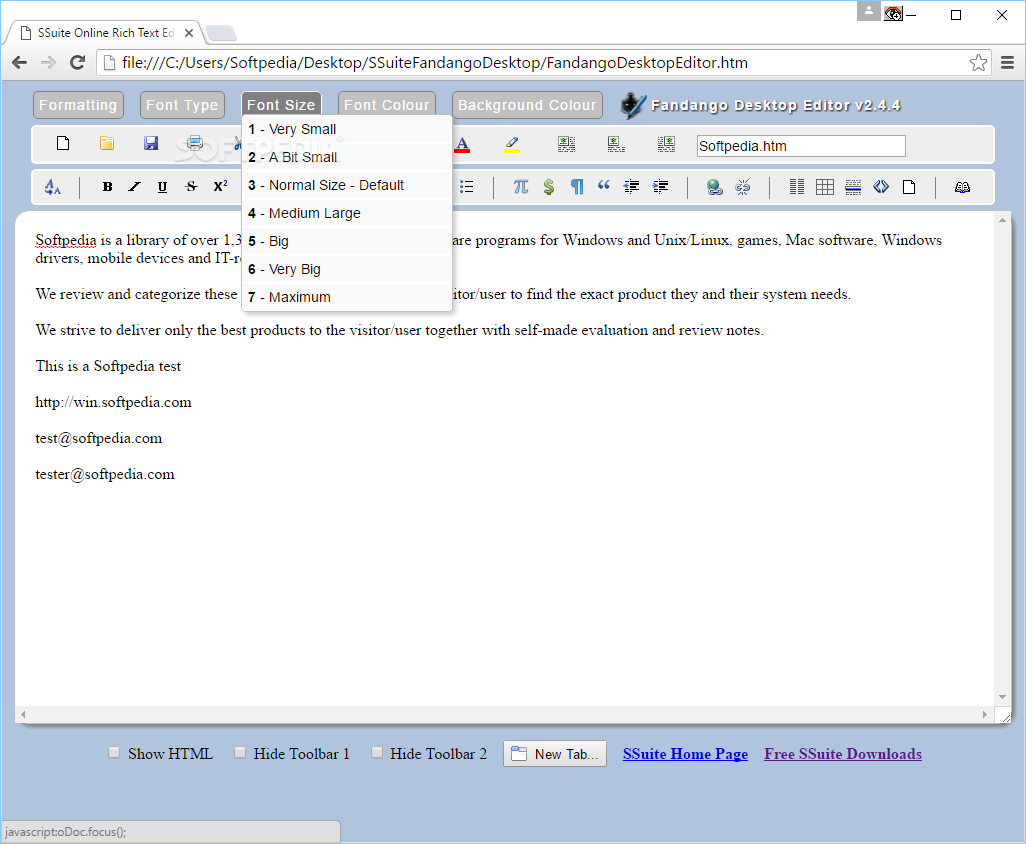Insert a block quote
The height and width of the screenshot is (844, 1026).
click(603, 186)
